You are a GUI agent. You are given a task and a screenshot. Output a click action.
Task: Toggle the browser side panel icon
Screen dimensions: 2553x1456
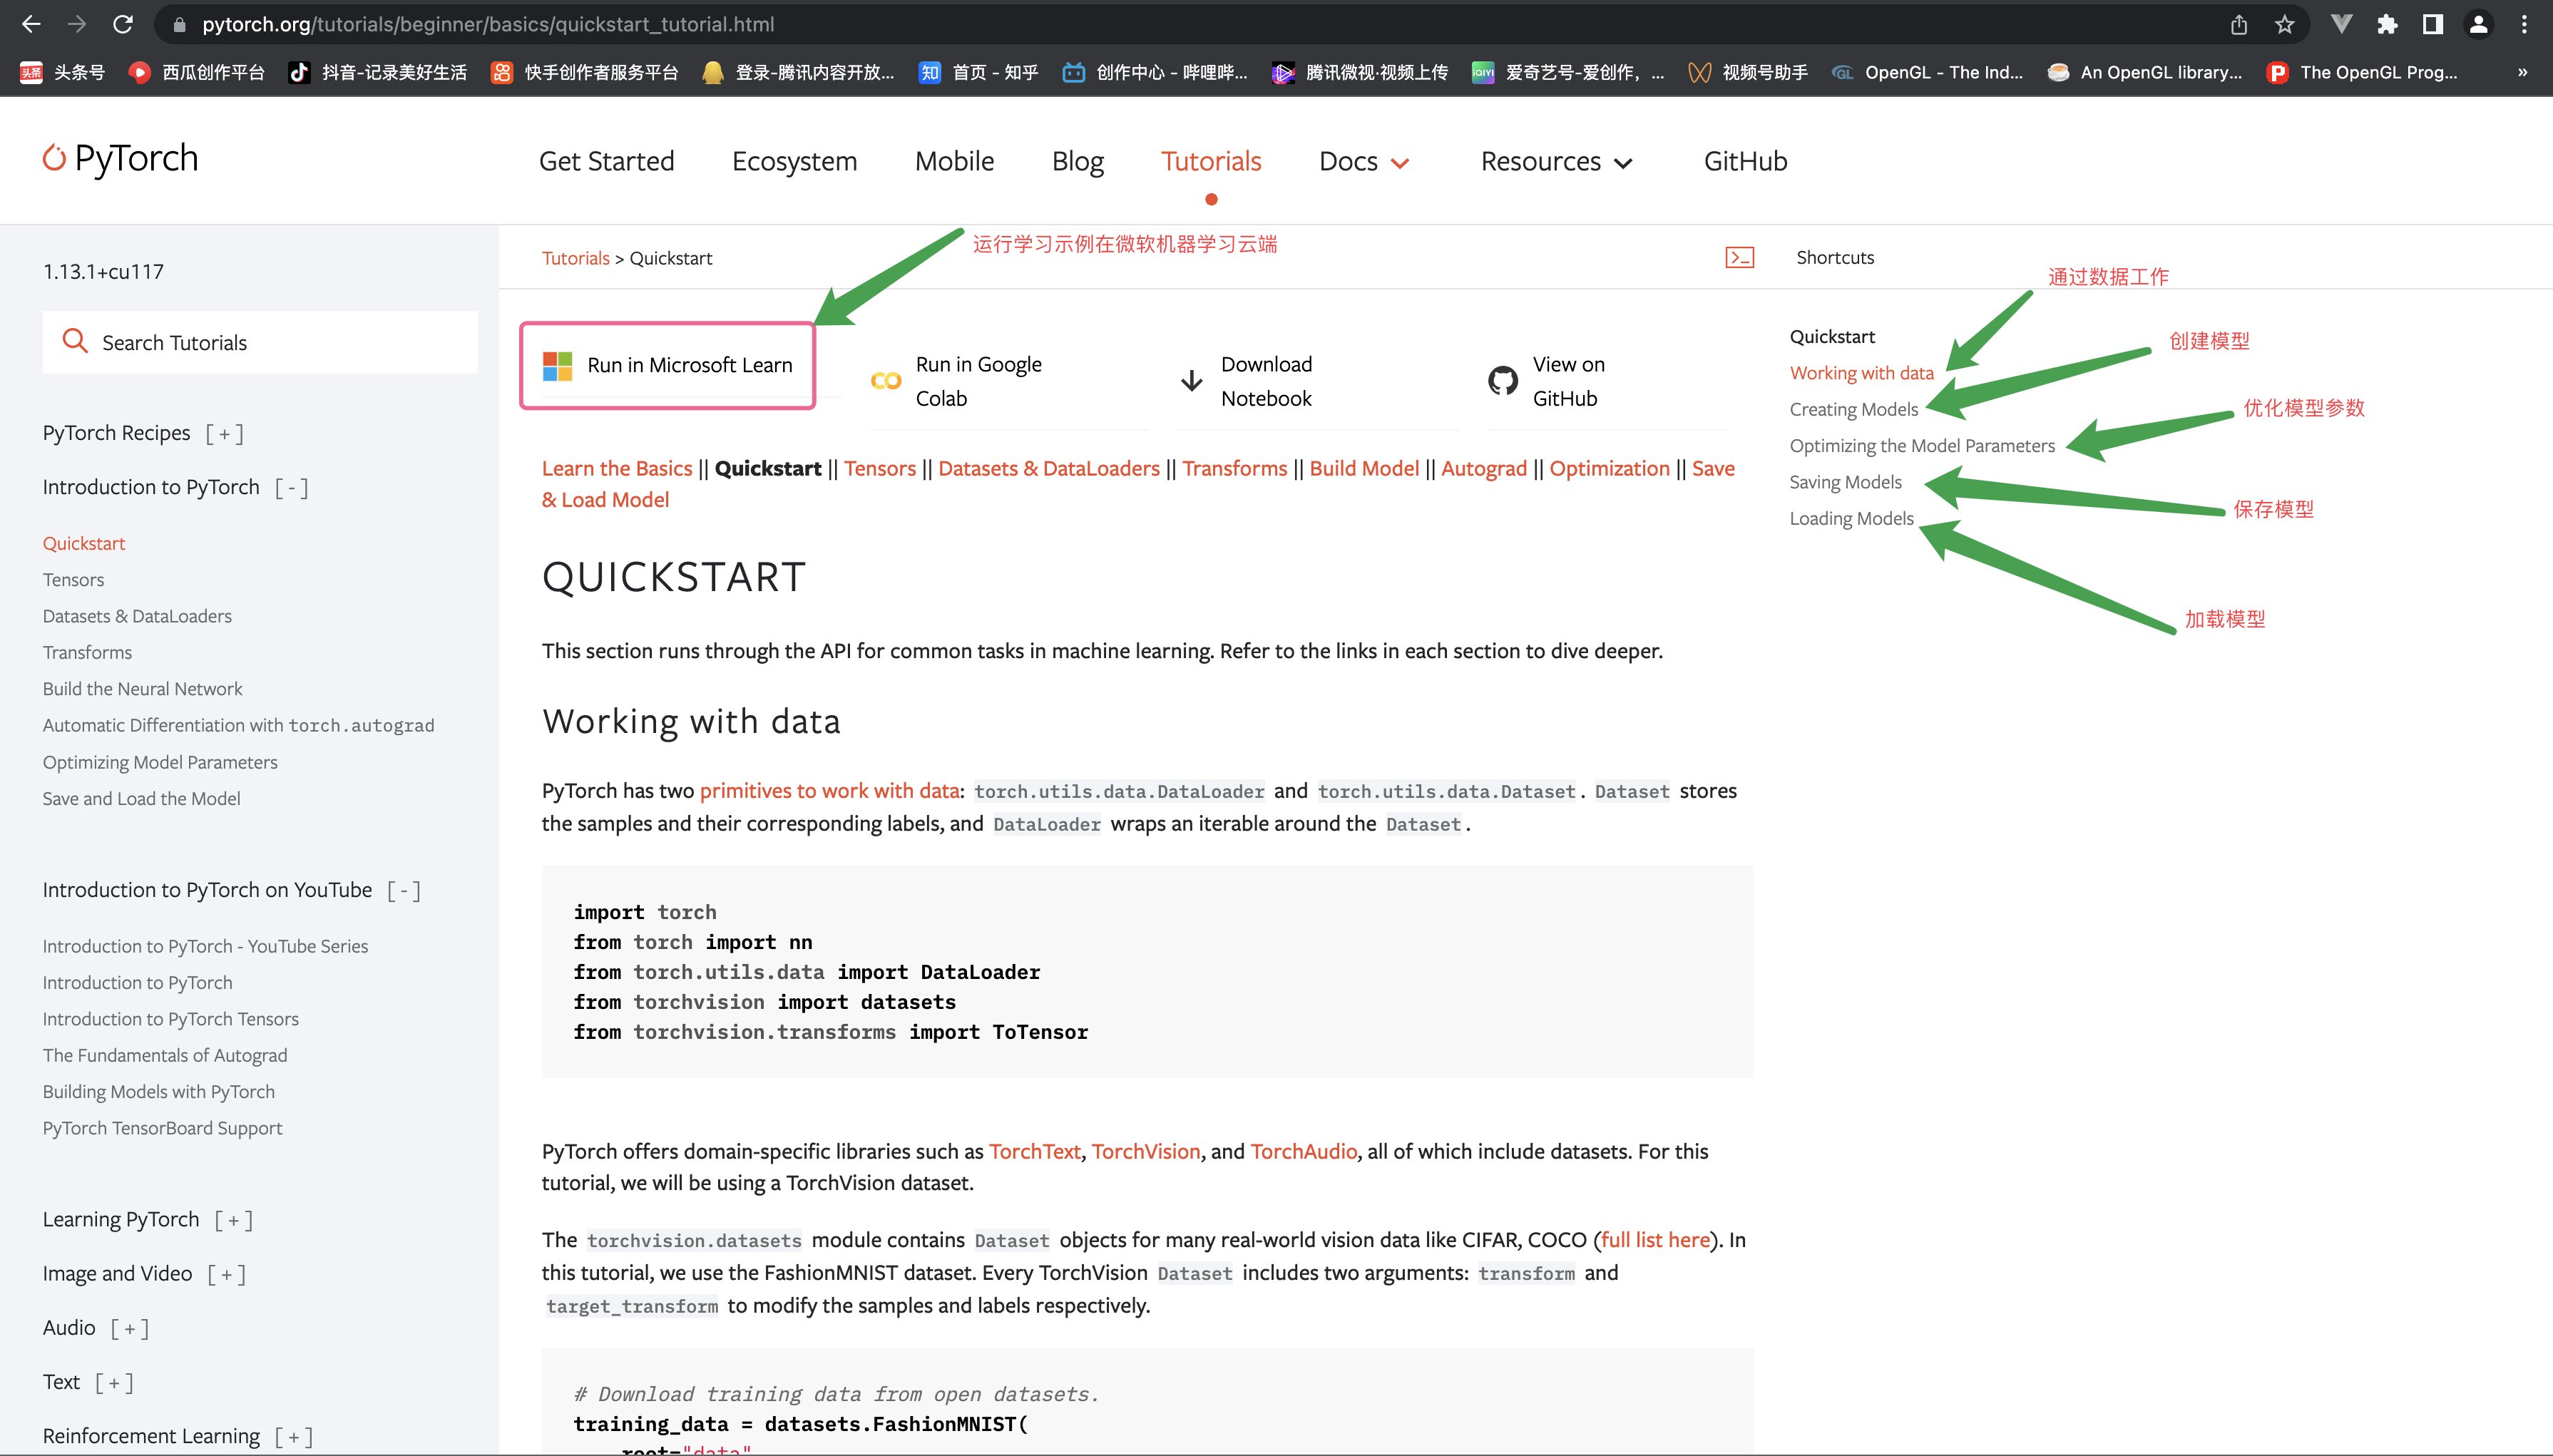(2432, 24)
